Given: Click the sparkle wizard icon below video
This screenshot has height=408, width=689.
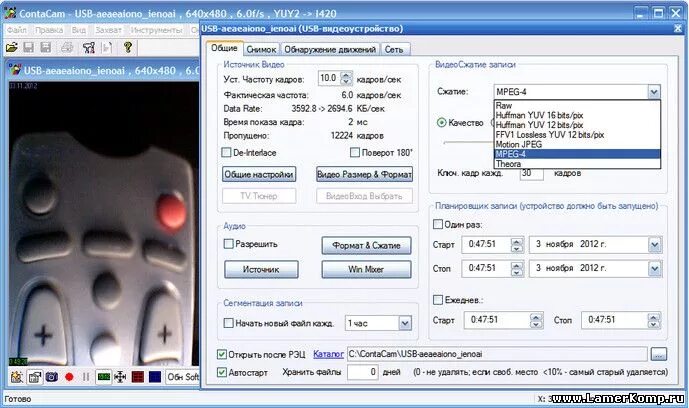Looking at the screenshot, I should [17, 377].
